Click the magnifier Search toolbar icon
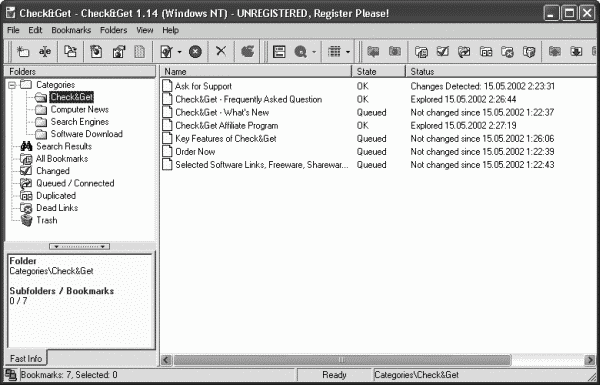The image size is (600, 385). tap(300, 52)
